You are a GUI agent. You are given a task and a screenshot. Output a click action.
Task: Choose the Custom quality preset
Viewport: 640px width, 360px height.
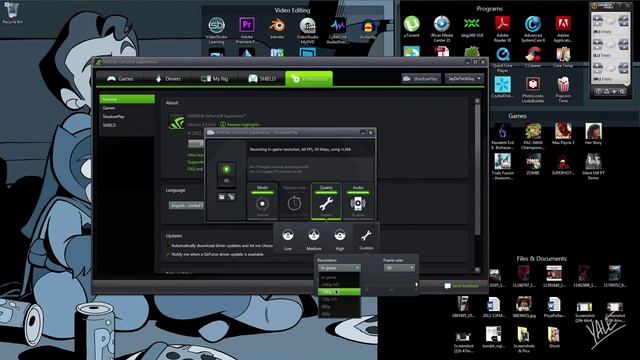[366, 239]
